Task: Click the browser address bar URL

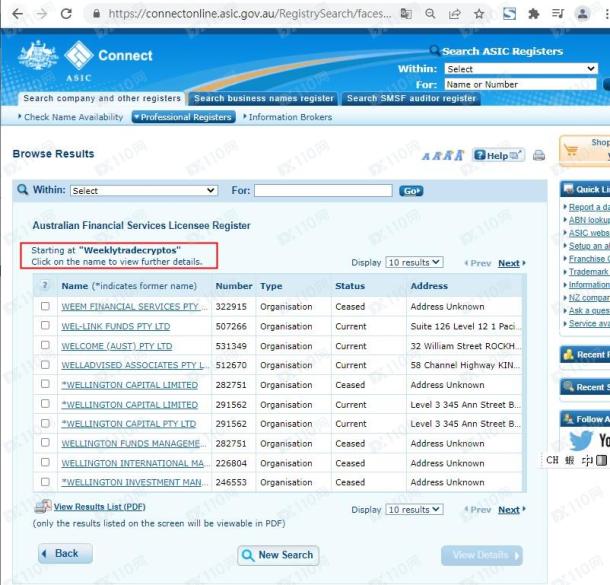Action: pos(250,14)
